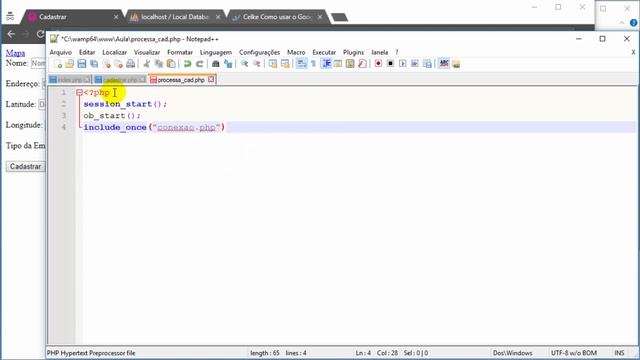Open the Linguagem menu
The width and height of the screenshot is (640, 360).
tap(216, 52)
